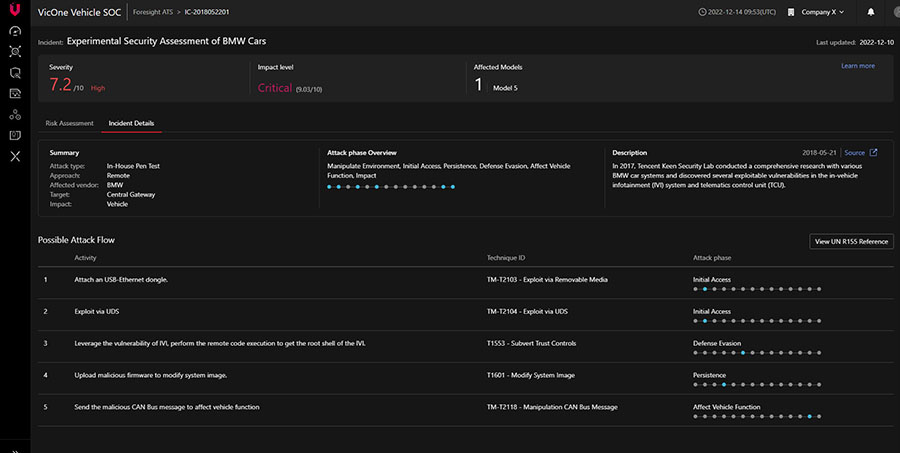
Task: Click the VicOne Vehicle SOC title
Action: coord(79,12)
